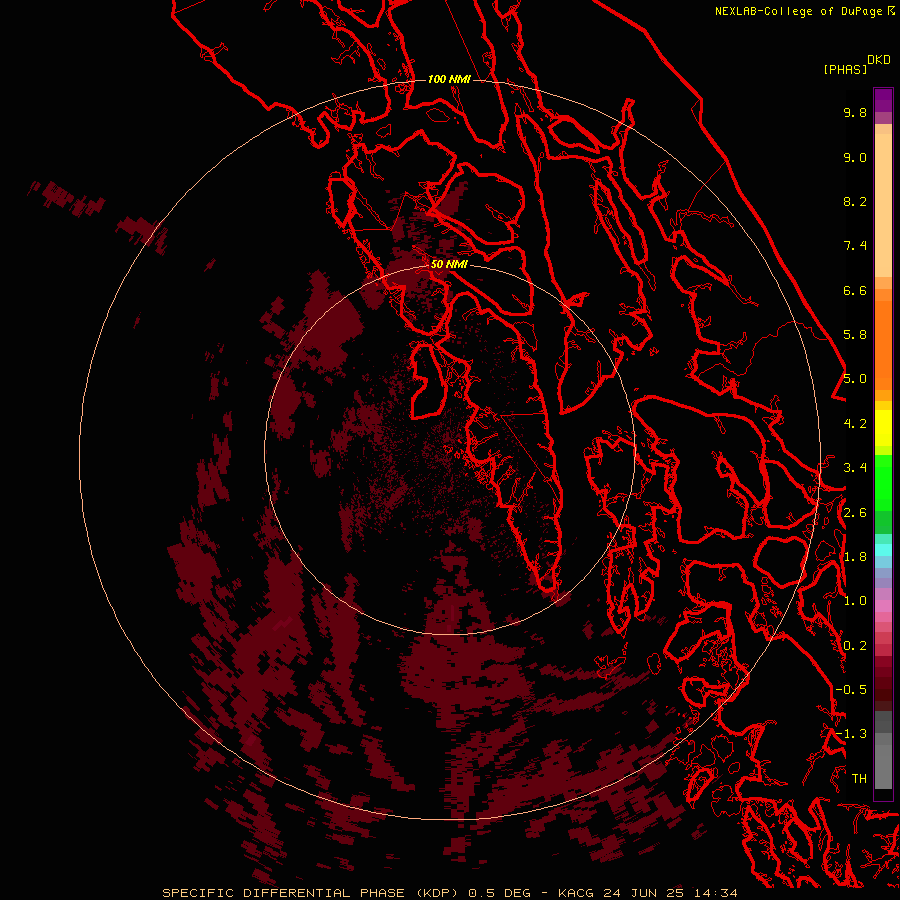The width and height of the screenshot is (900, 900).
Task: Pick the purple top segment of color bar
Action: (883, 100)
